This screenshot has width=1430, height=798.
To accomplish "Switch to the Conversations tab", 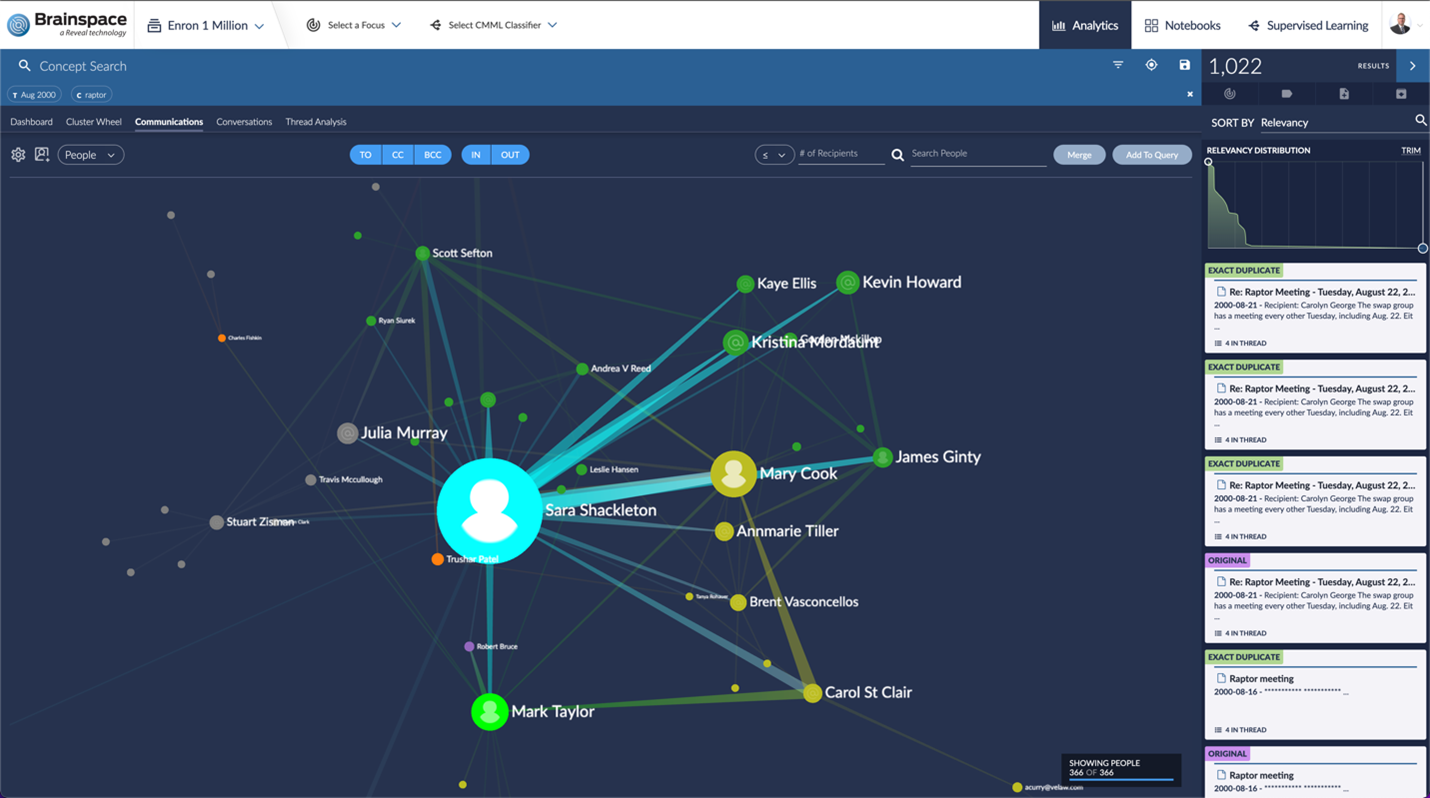I will [244, 122].
